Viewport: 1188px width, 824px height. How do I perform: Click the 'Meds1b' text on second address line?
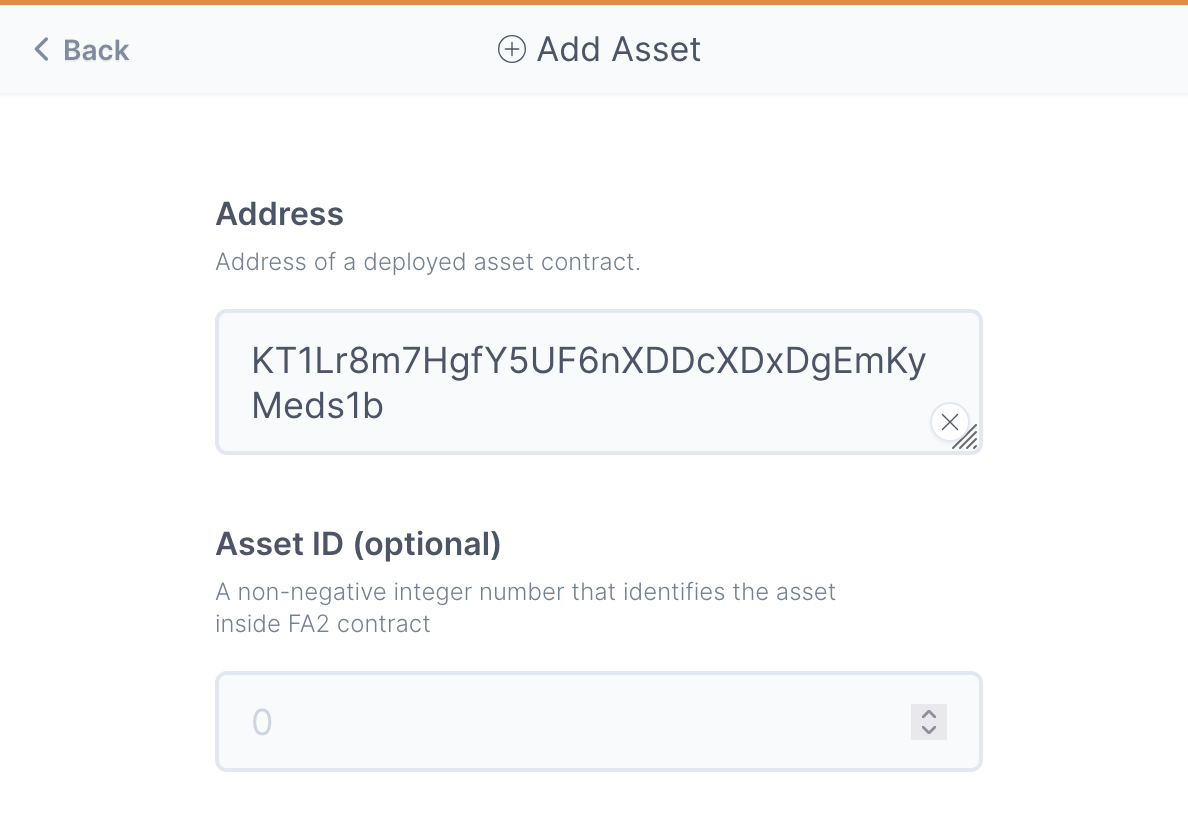[317, 406]
